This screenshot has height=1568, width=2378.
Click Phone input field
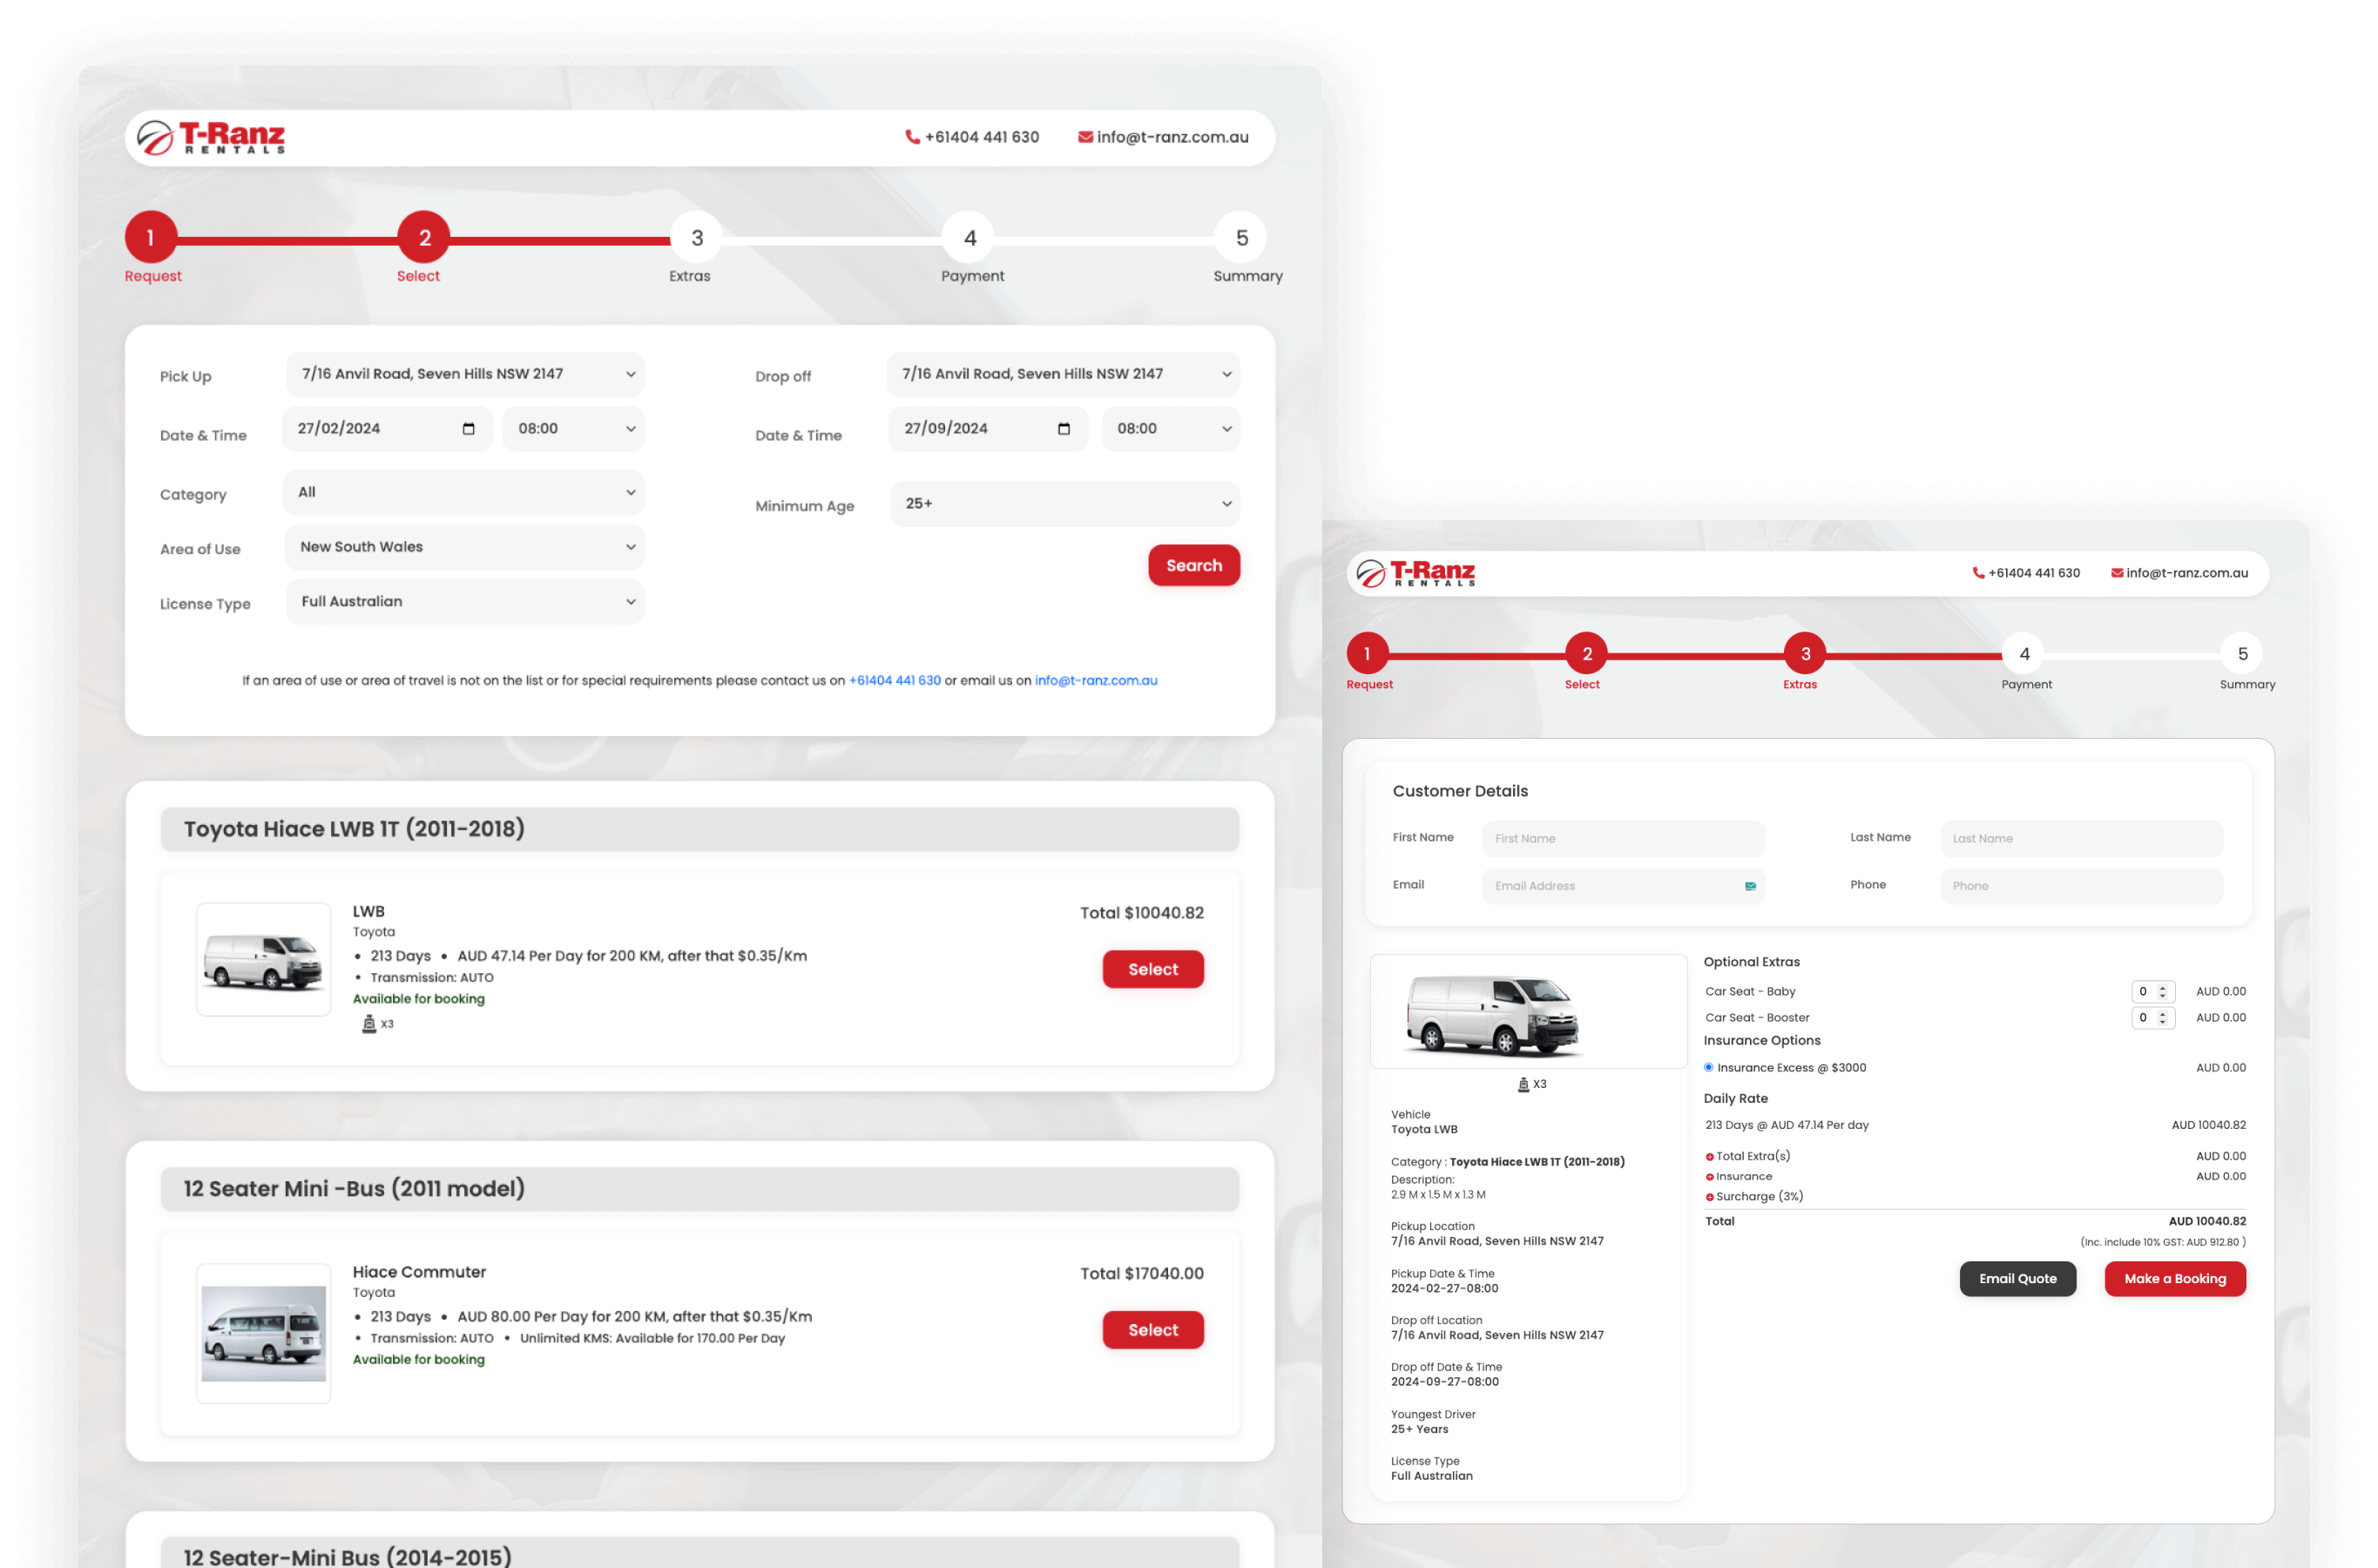[2082, 886]
